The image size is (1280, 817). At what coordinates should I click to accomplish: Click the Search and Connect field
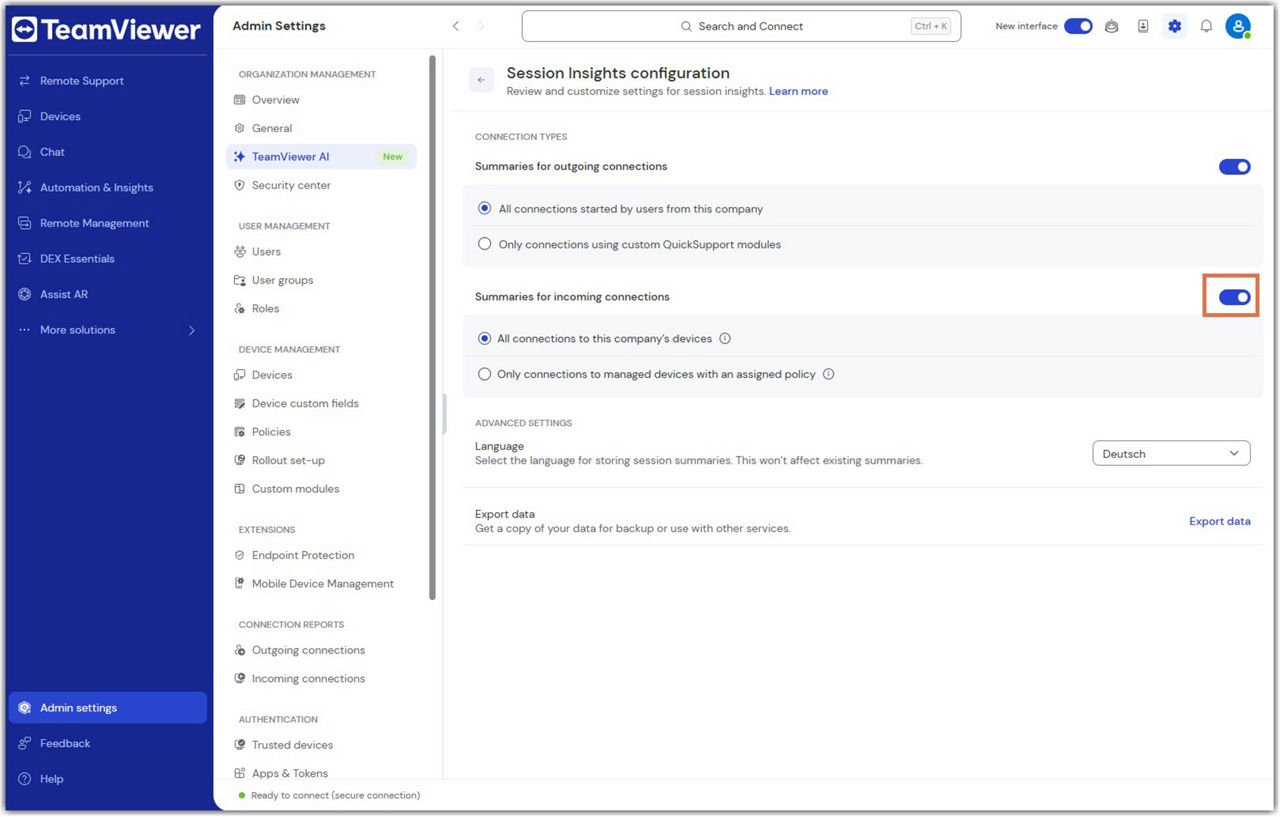pos(741,27)
